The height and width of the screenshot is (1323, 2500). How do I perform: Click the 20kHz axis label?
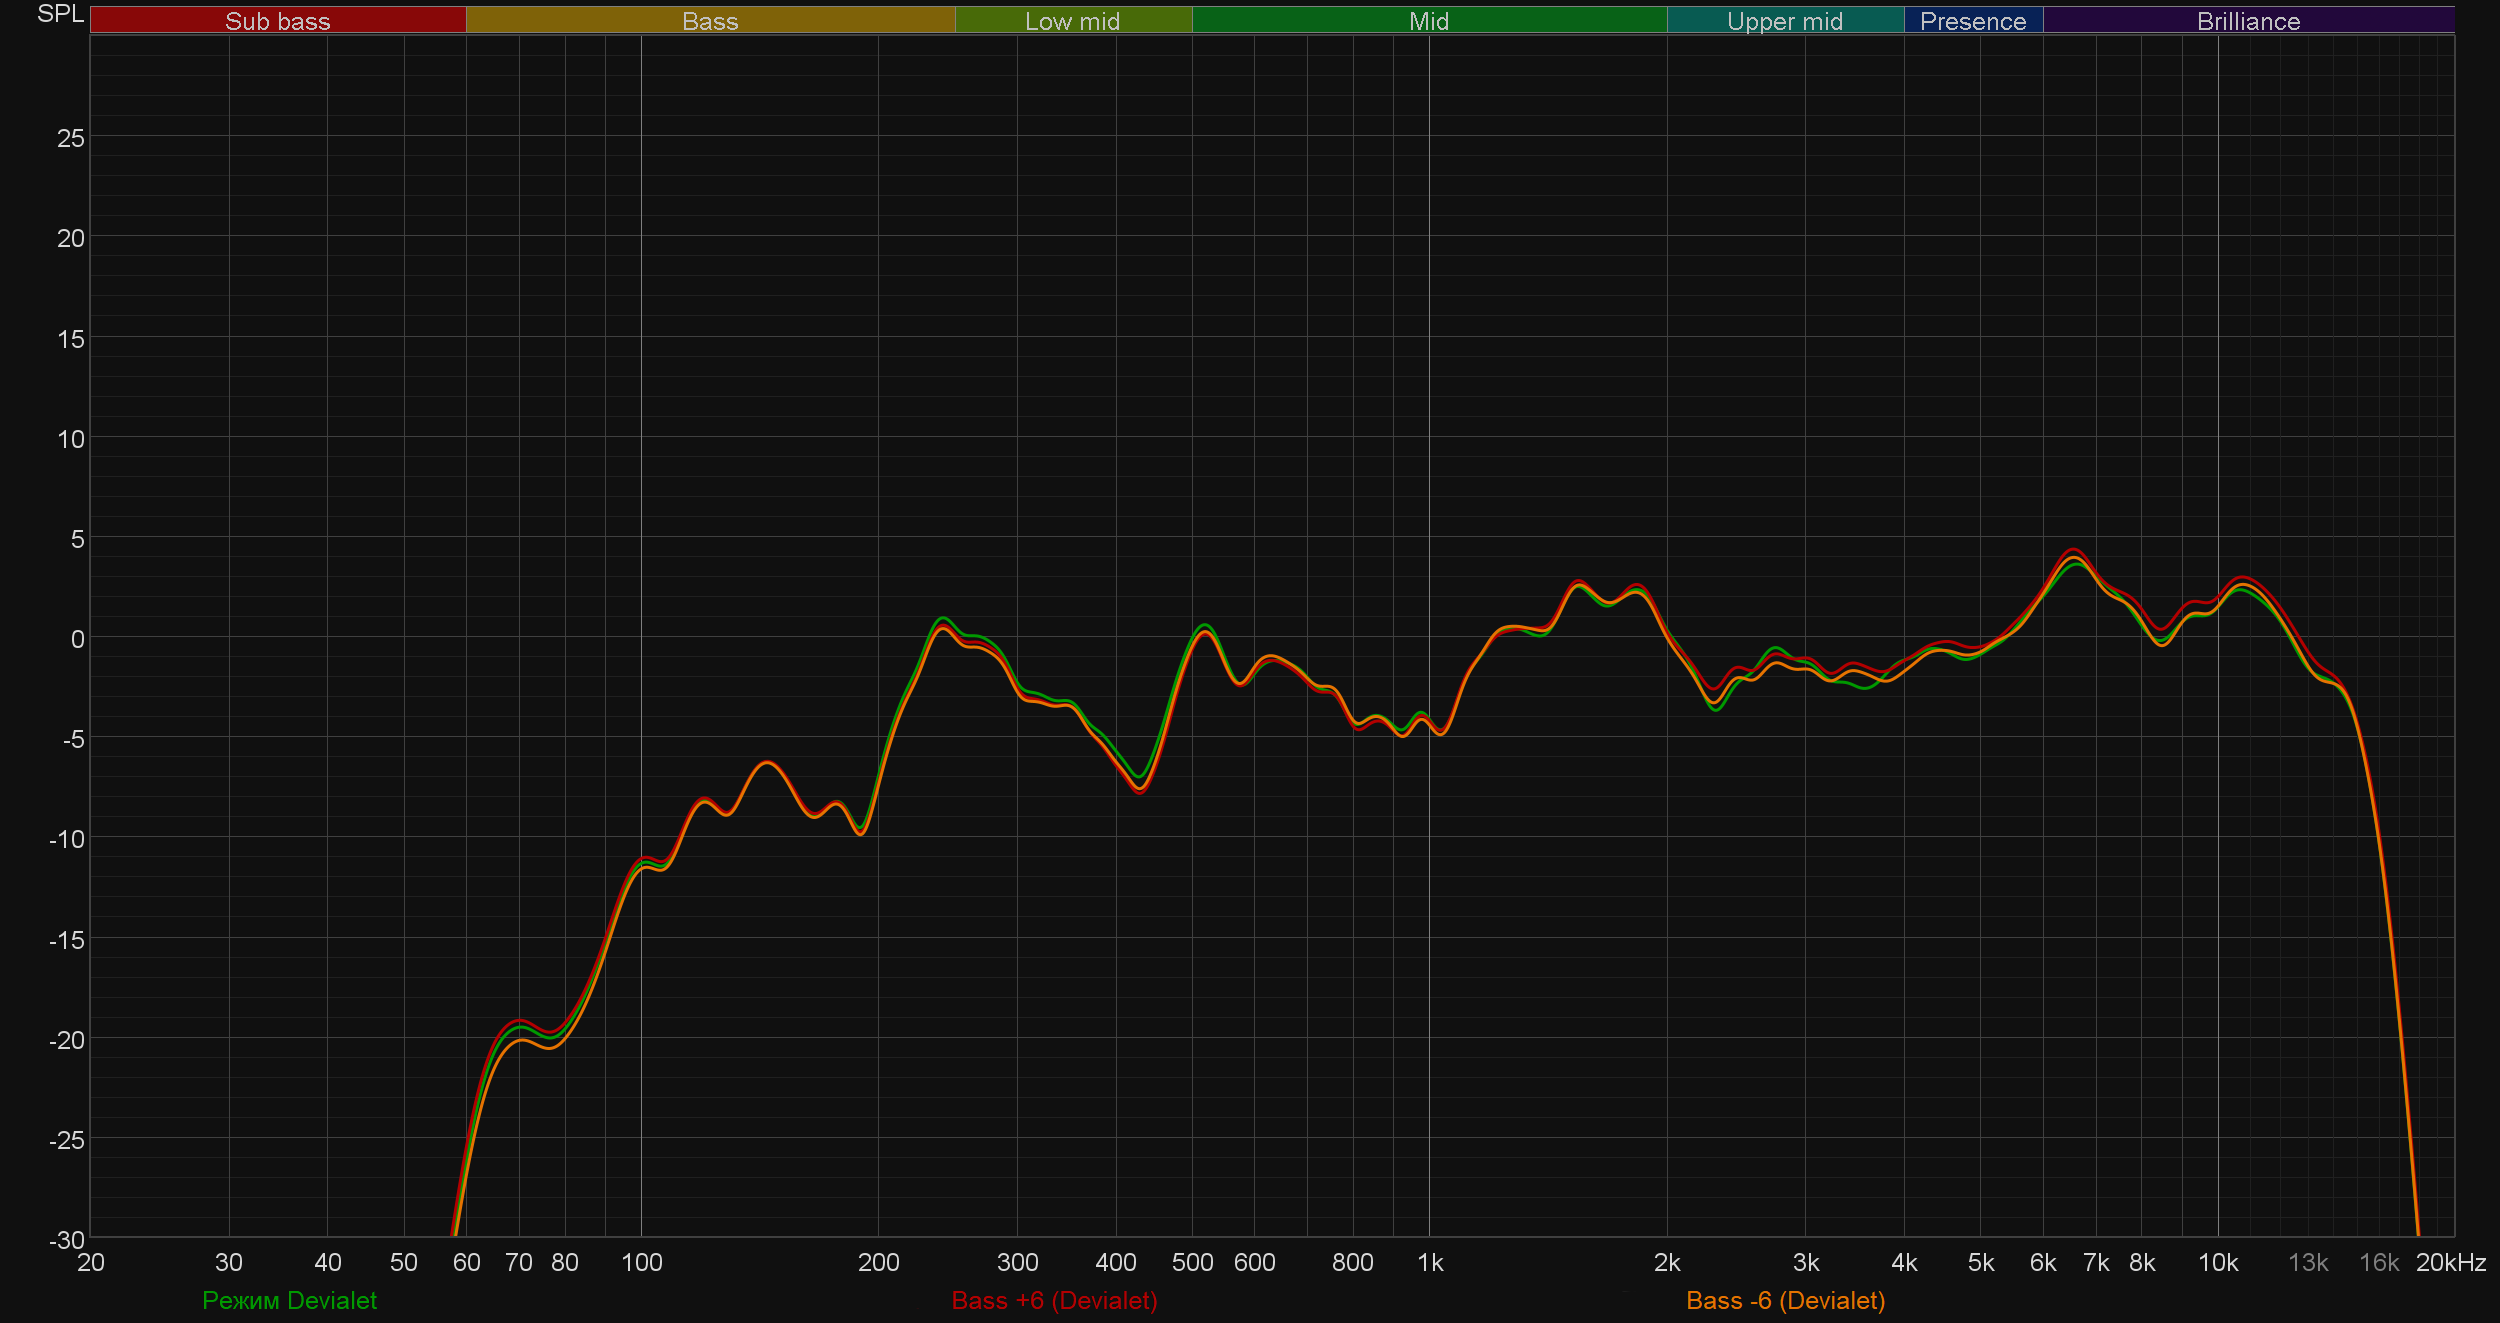coord(2450,1263)
